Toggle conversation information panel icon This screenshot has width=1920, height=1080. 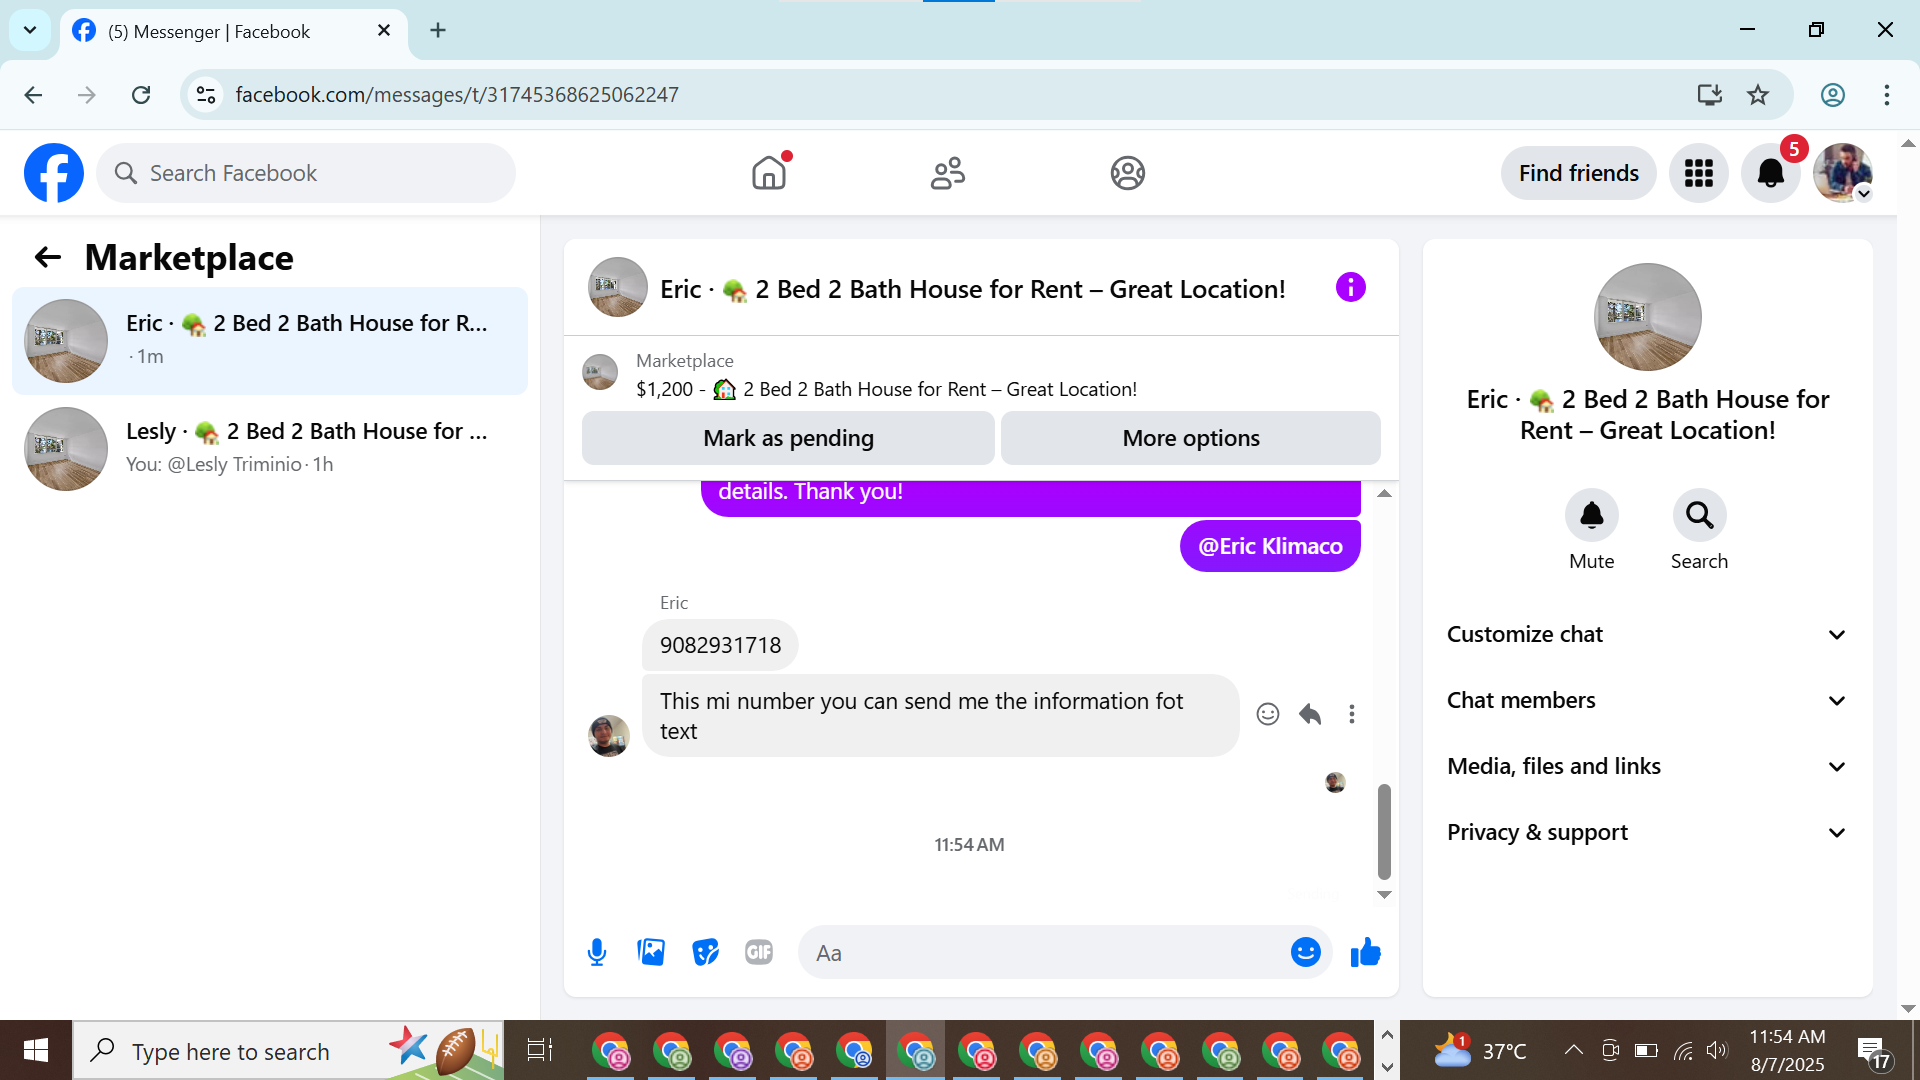(1350, 288)
